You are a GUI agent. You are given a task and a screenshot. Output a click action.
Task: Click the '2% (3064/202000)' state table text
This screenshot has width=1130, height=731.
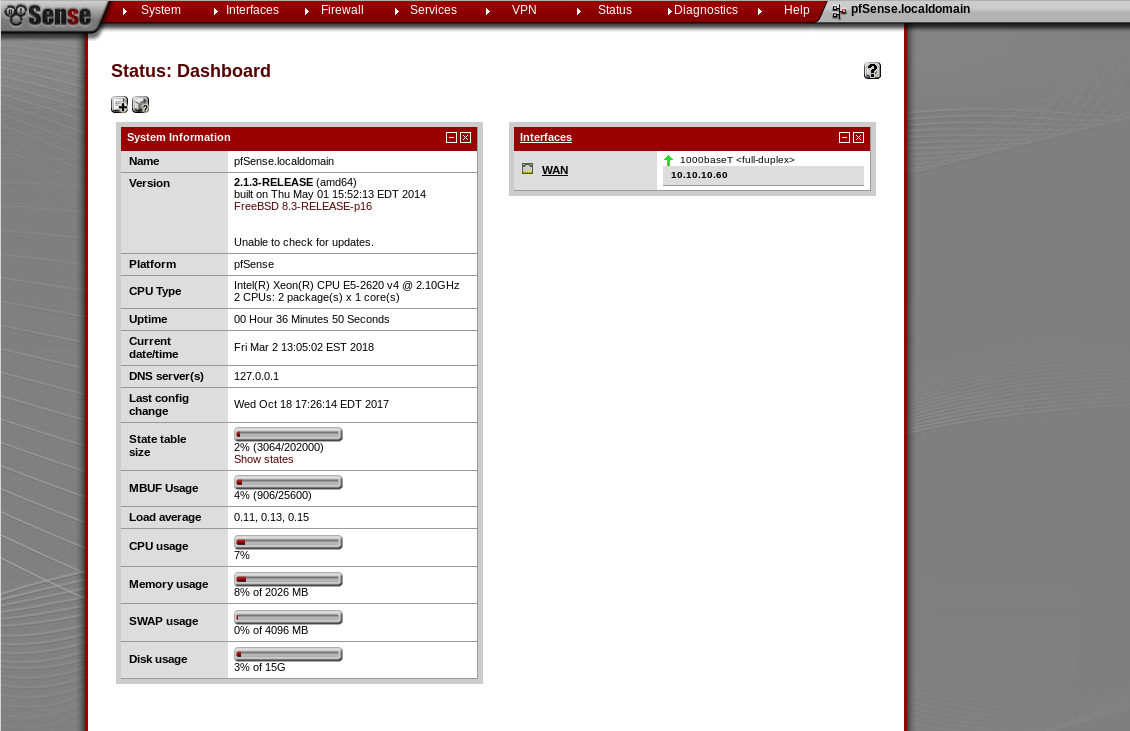pyautogui.click(x=278, y=448)
